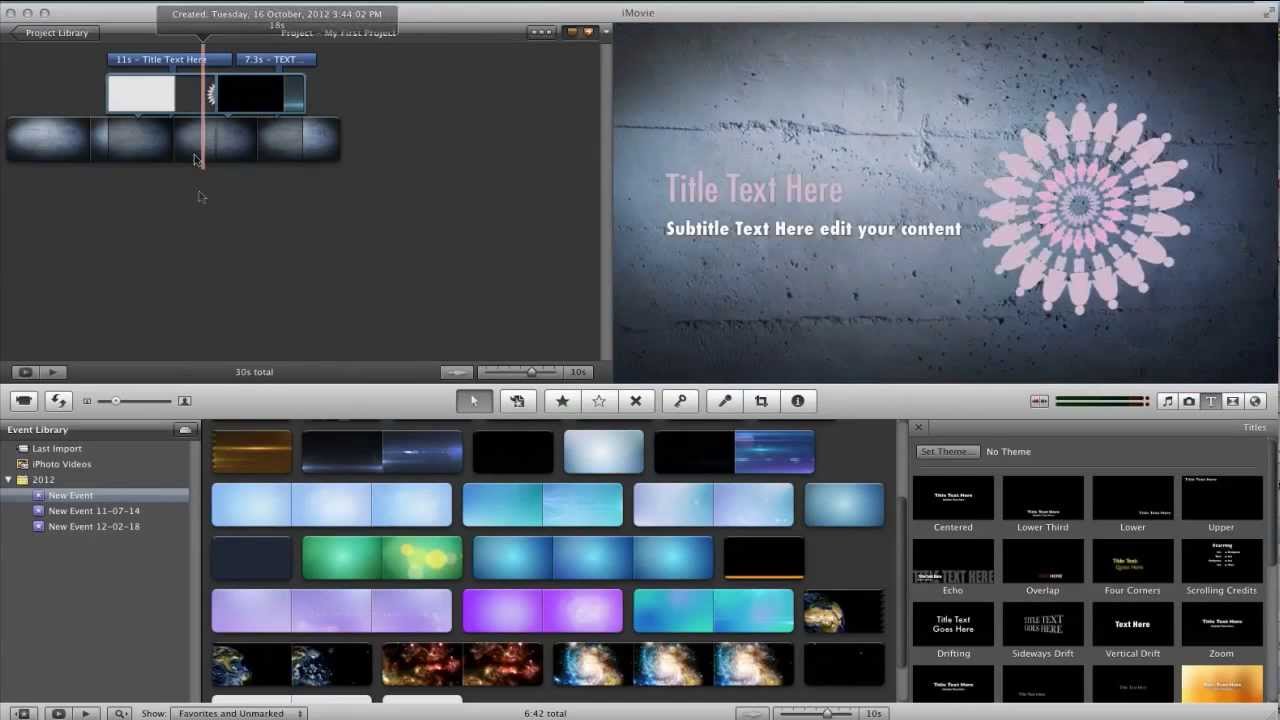Play selected events from beginning
This screenshot has height=720, width=1280.
tap(86, 714)
